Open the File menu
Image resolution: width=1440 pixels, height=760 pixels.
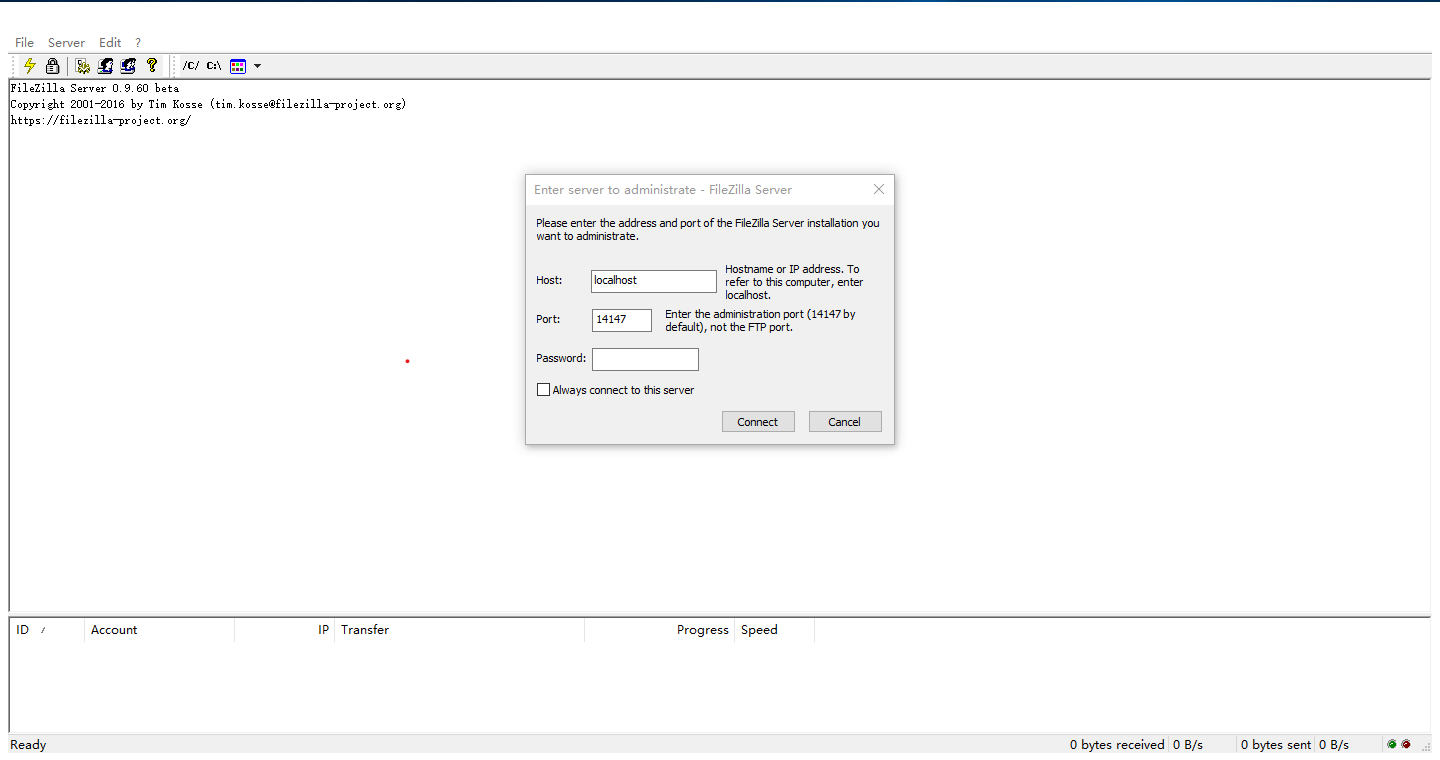pyautogui.click(x=24, y=43)
